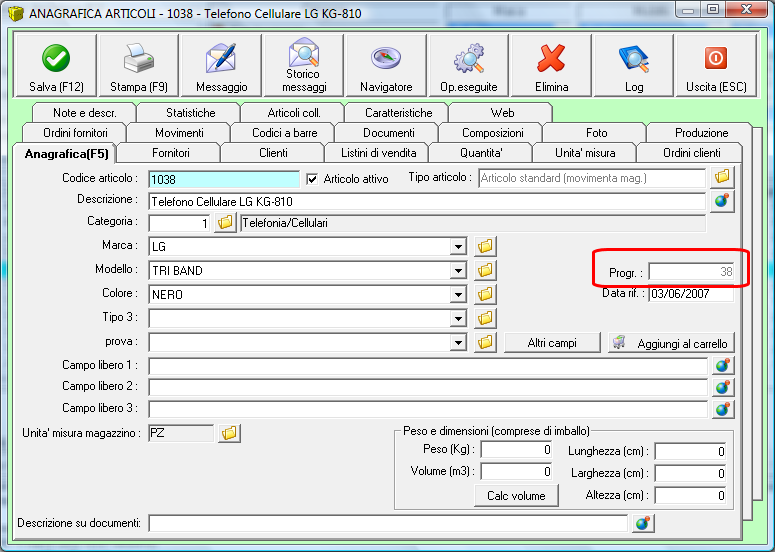
Task: Expand the Marca dropdown
Action: point(458,246)
